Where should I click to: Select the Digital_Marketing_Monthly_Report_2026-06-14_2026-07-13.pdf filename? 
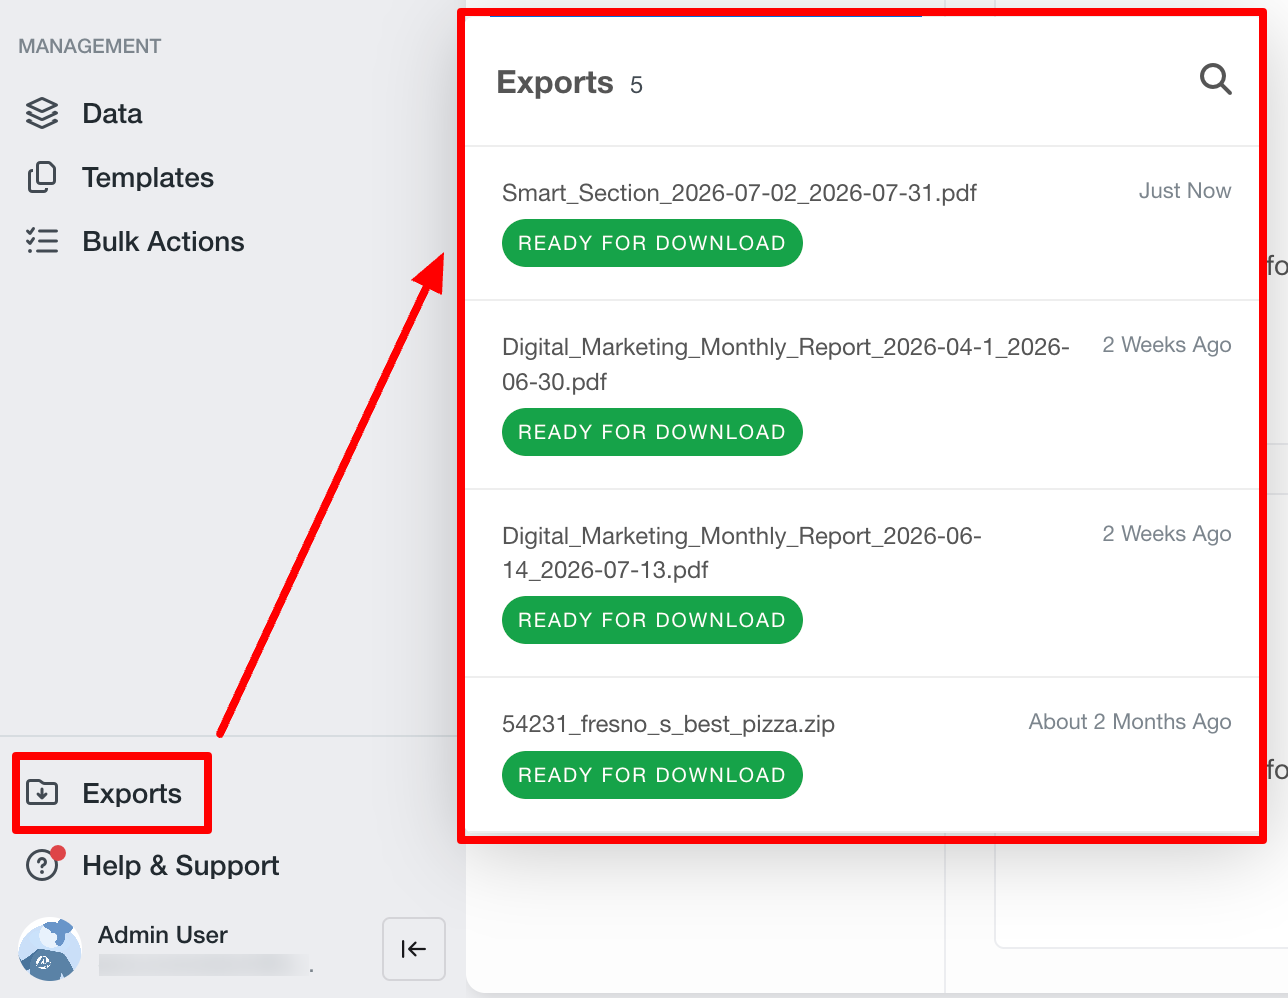742,553
